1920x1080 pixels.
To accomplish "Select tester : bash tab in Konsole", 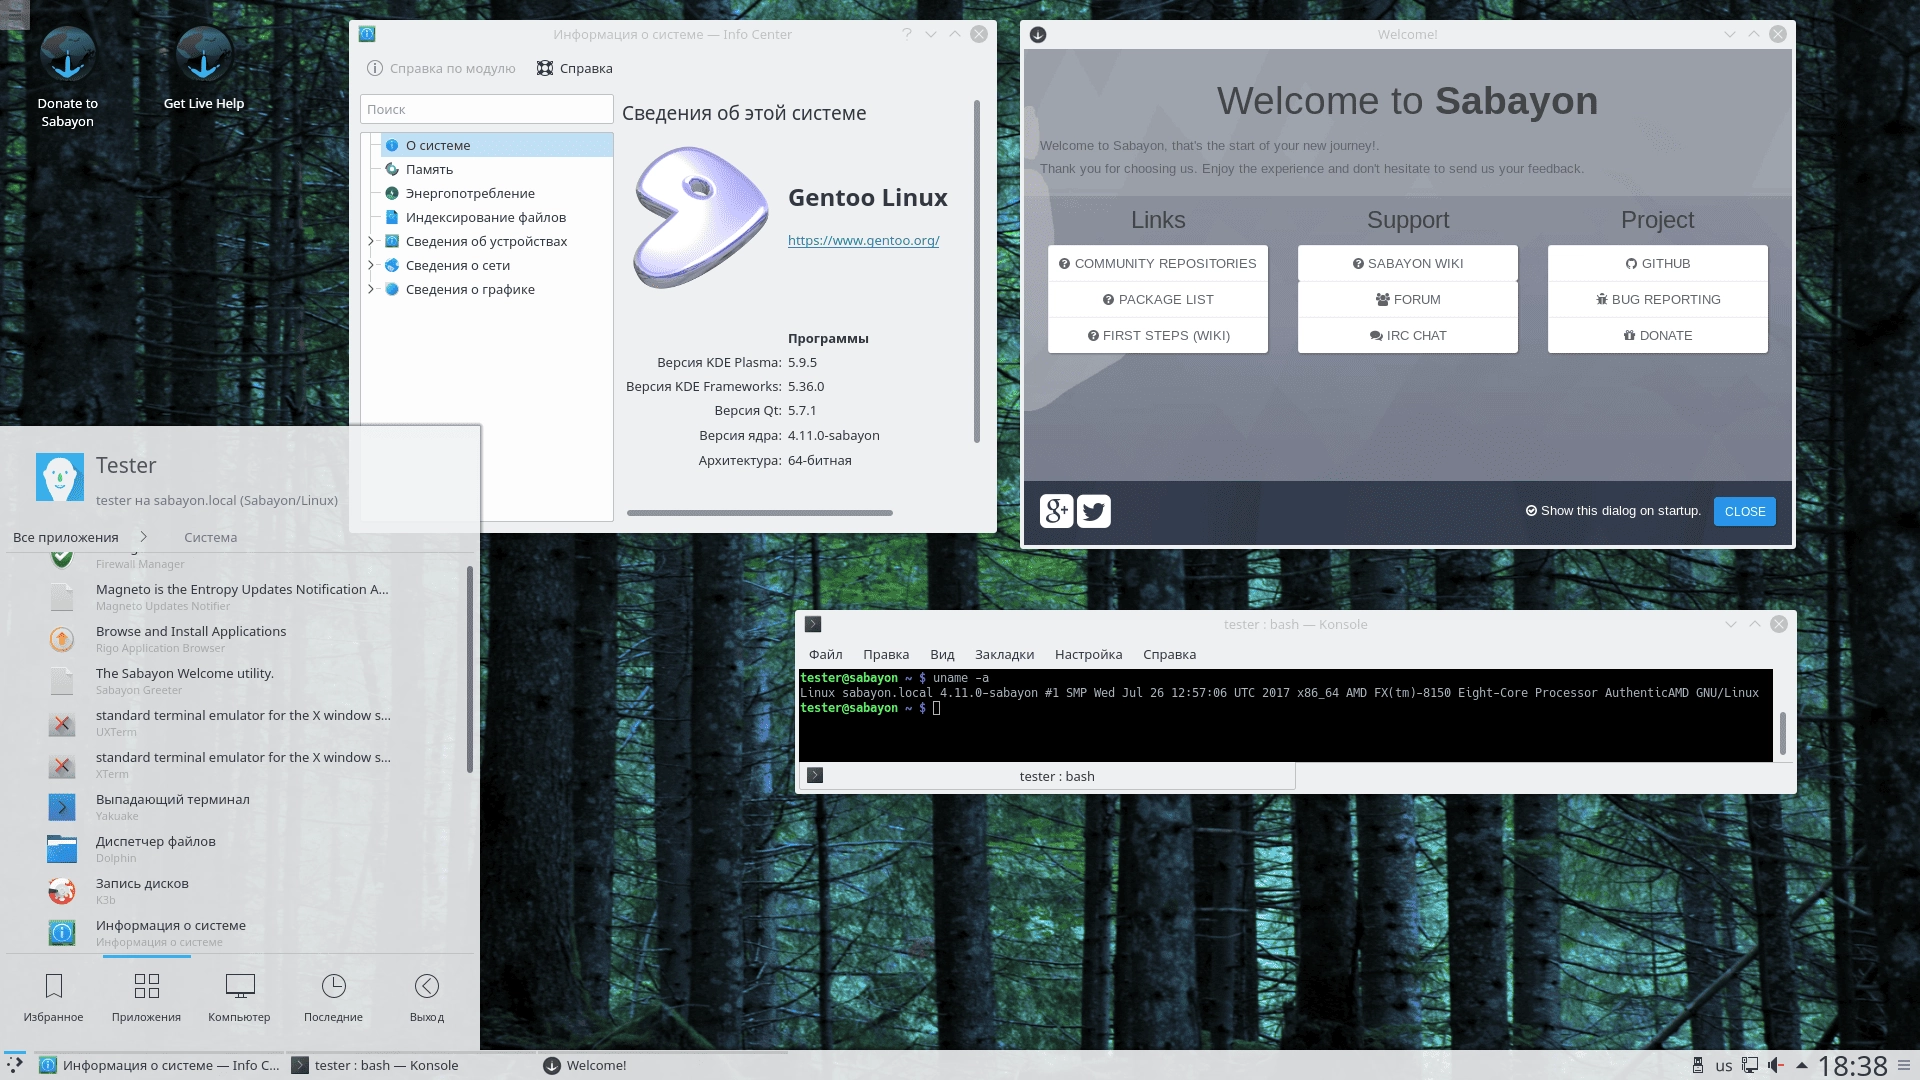I will point(1047,776).
